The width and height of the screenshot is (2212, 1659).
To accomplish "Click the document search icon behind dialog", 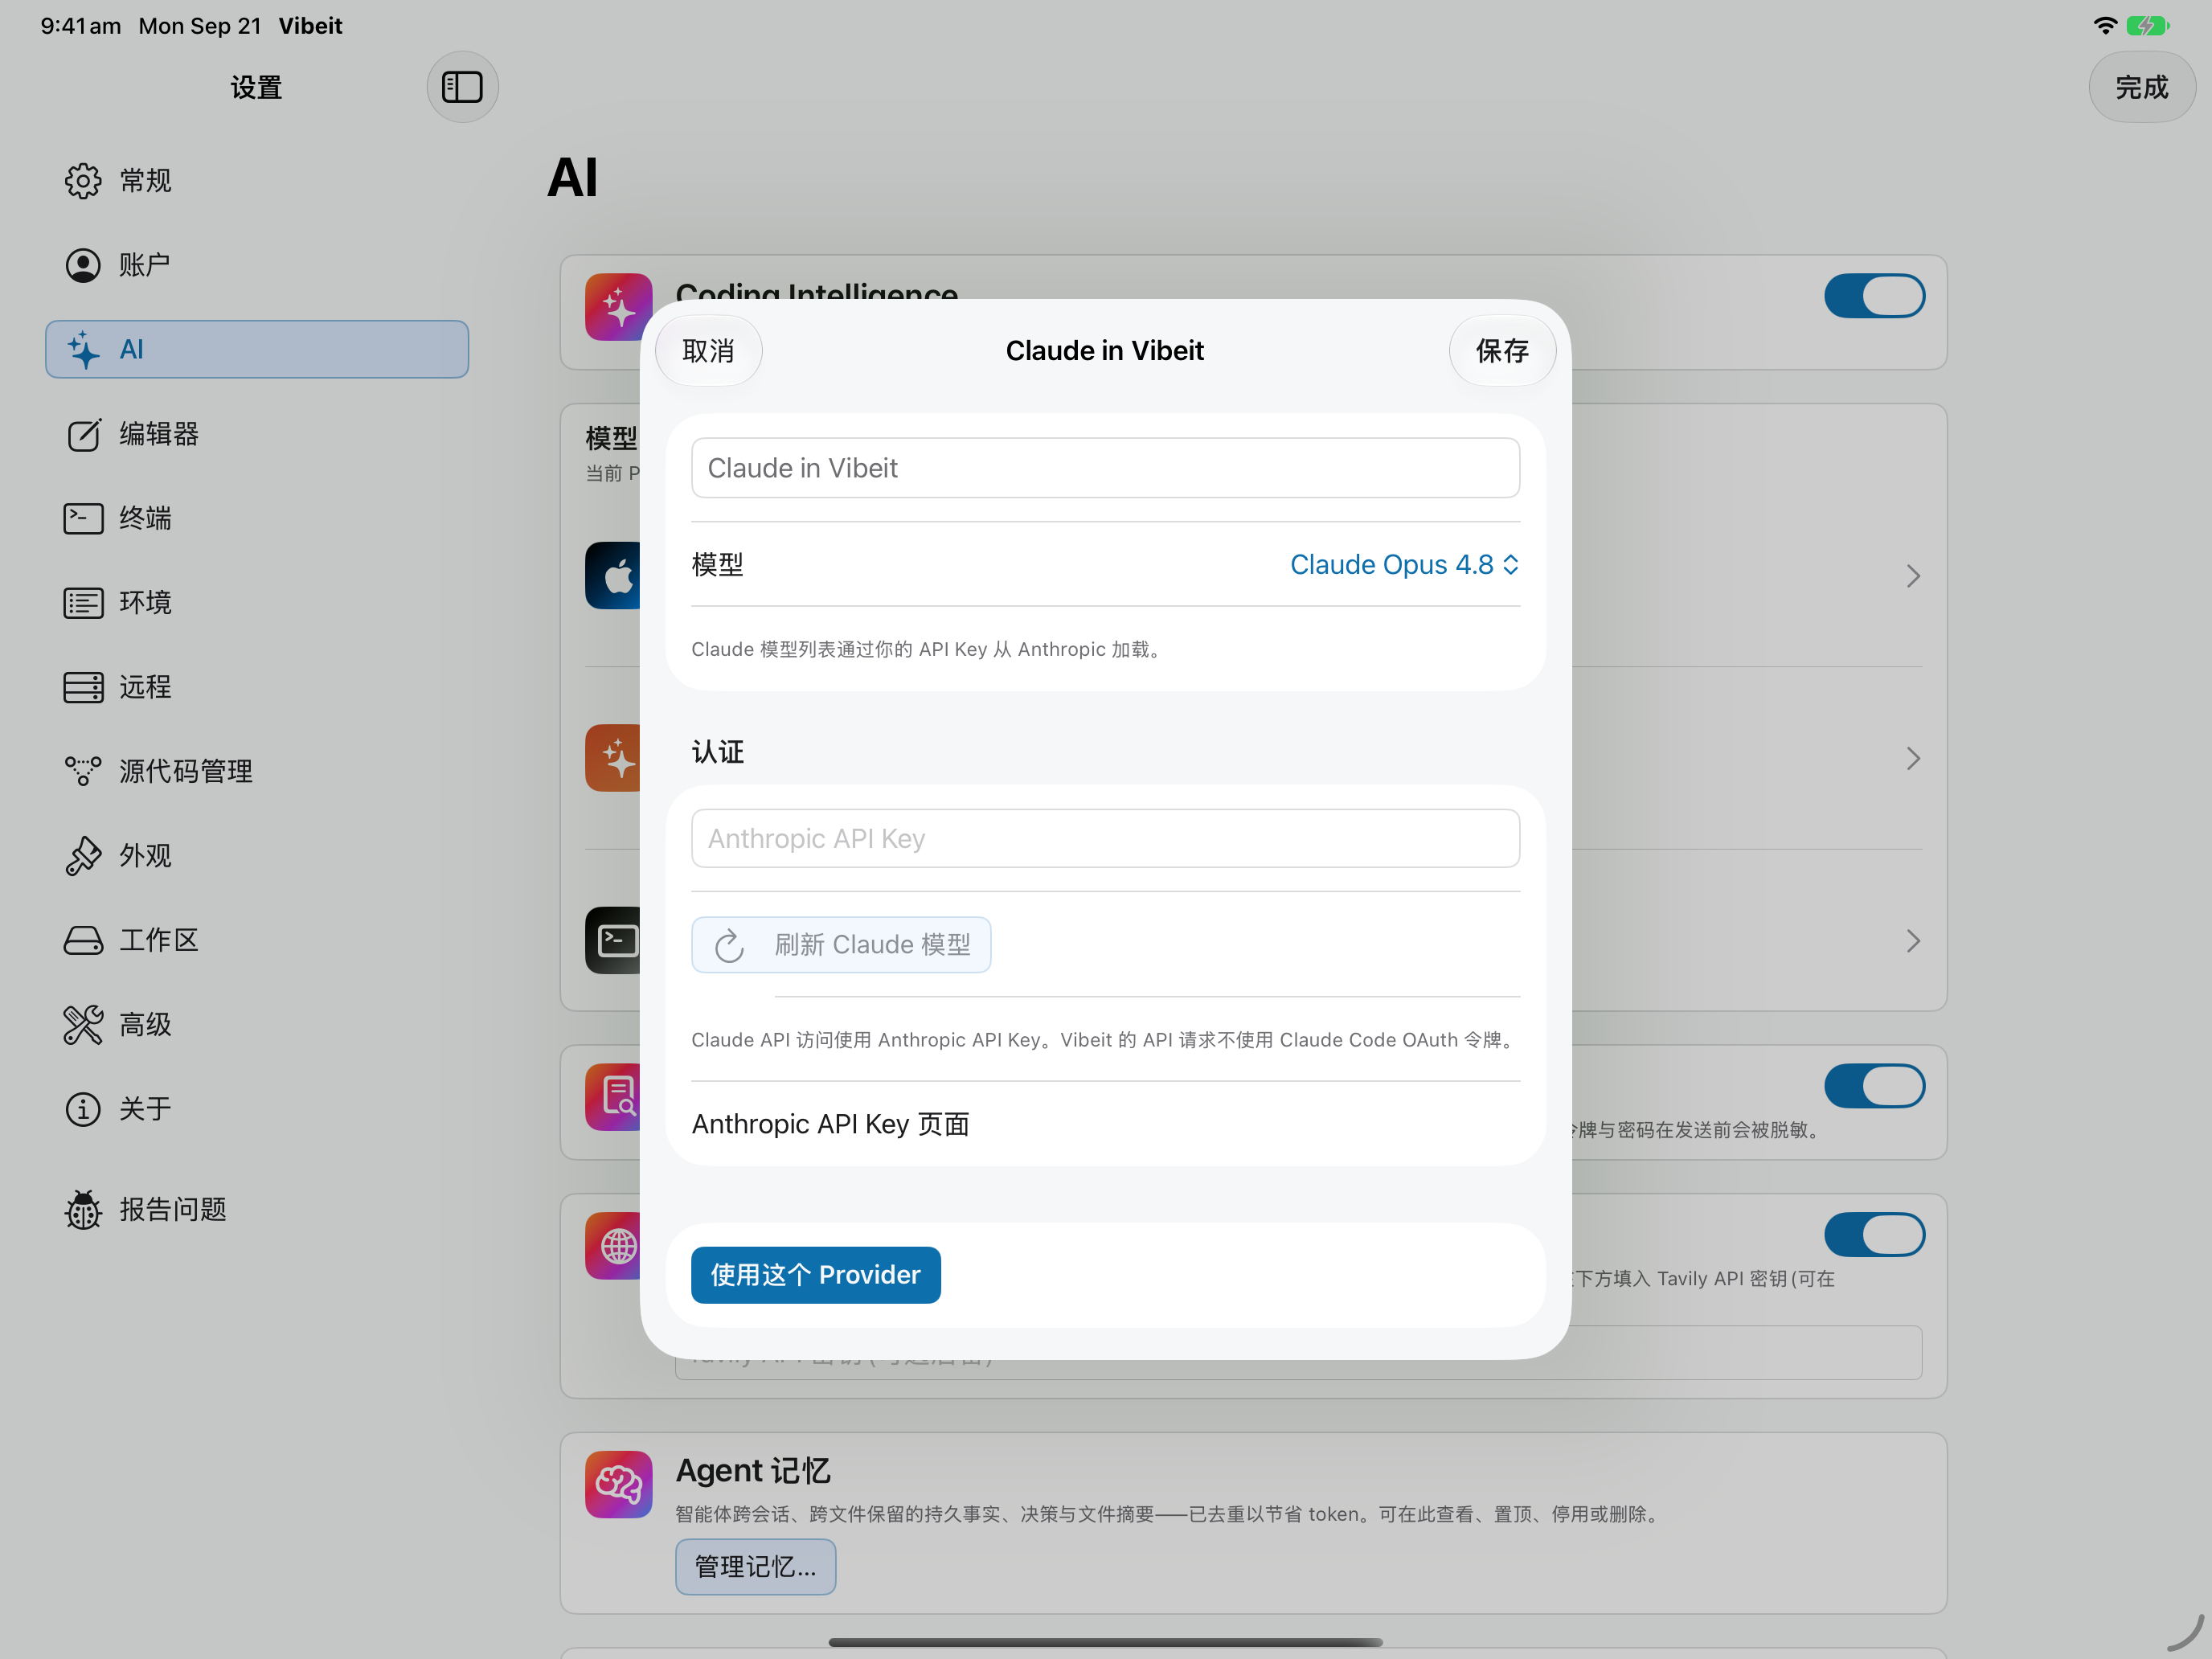I will coord(613,1097).
